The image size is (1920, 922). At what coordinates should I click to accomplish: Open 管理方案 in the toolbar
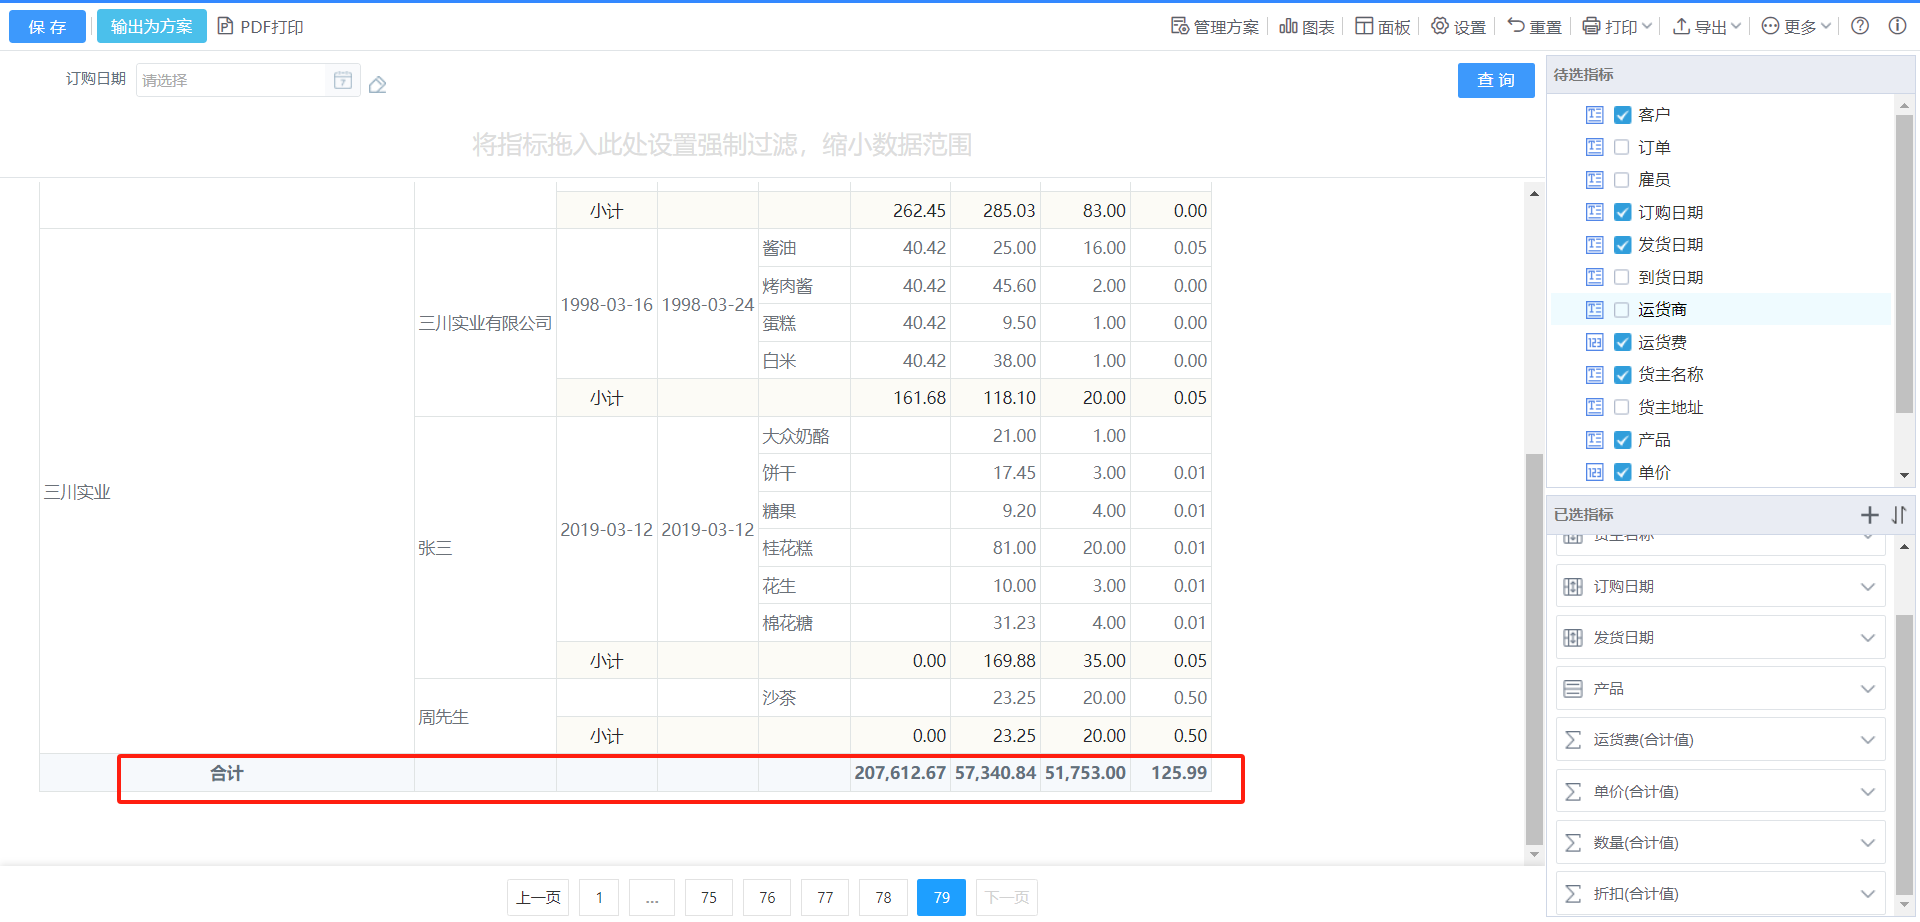(1215, 27)
